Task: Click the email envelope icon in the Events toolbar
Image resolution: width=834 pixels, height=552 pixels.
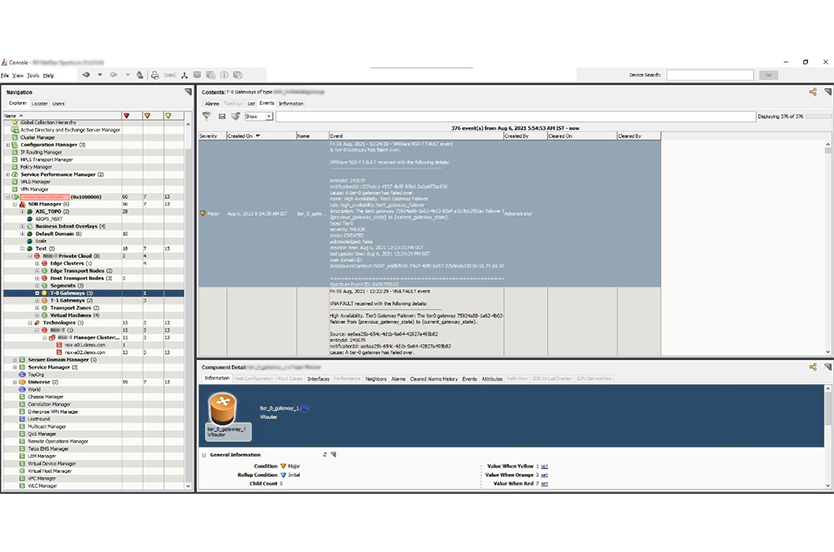Action: click(221, 116)
